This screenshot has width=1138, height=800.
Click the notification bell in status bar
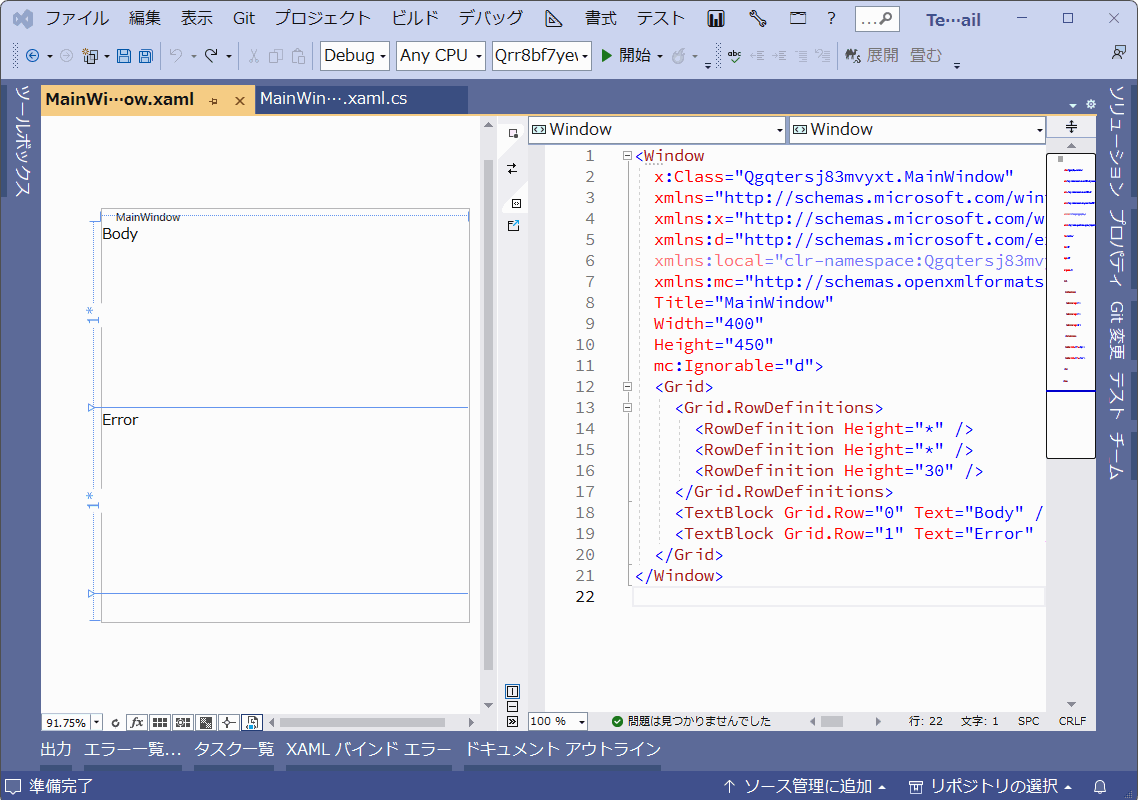point(1100,786)
